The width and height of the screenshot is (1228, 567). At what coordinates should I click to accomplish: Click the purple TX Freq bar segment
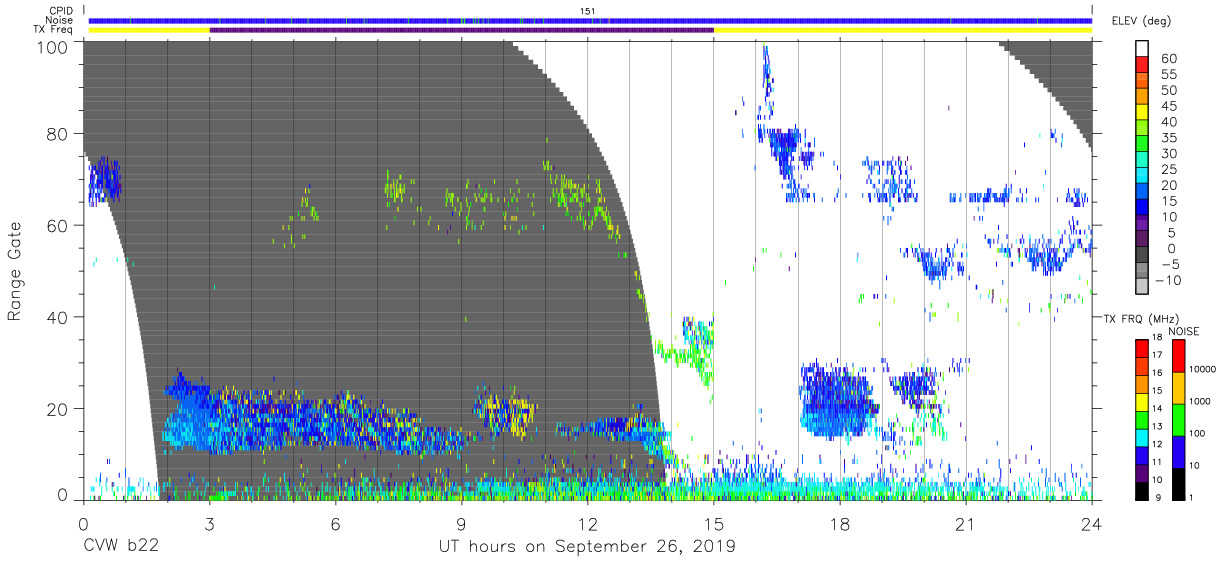coord(461,30)
